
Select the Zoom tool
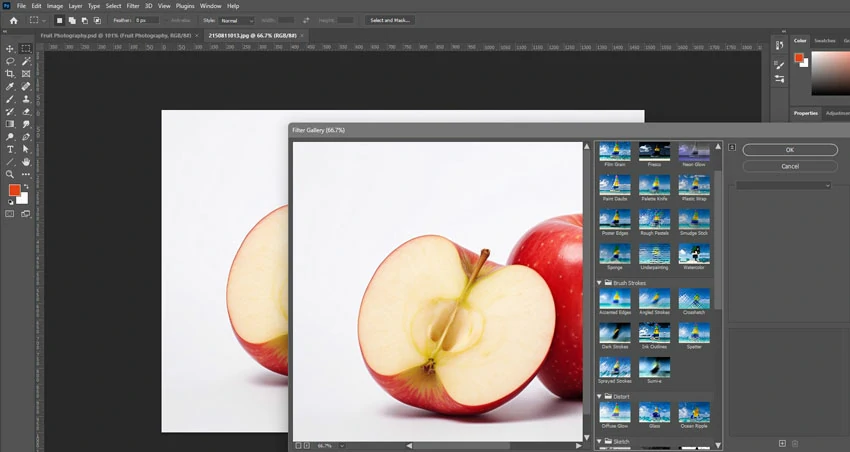coord(10,174)
